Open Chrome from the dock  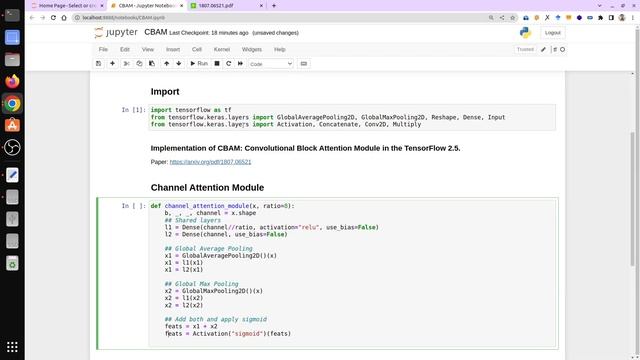point(12,104)
